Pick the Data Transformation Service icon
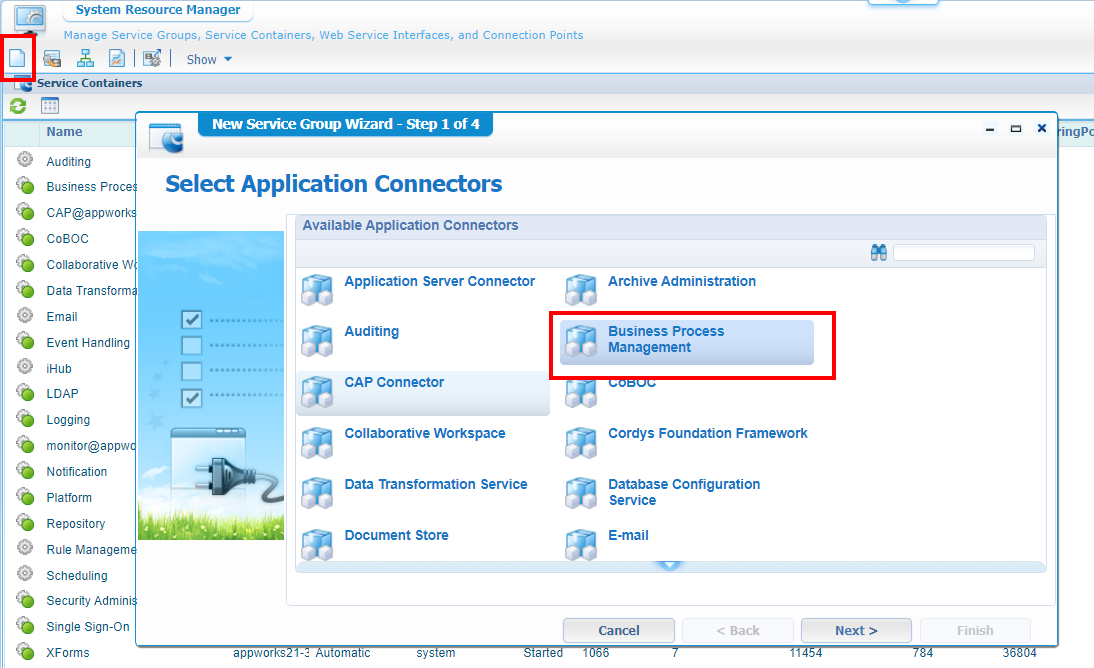This screenshot has height=668, width=1094. click(317, 493)
